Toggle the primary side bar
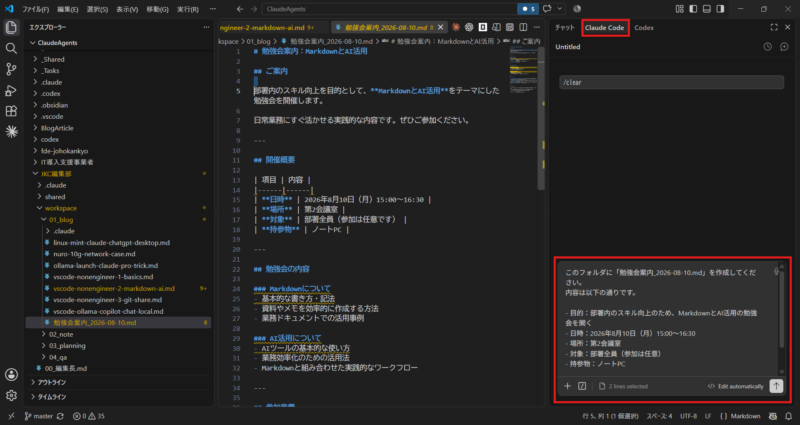 click(693, 9)
